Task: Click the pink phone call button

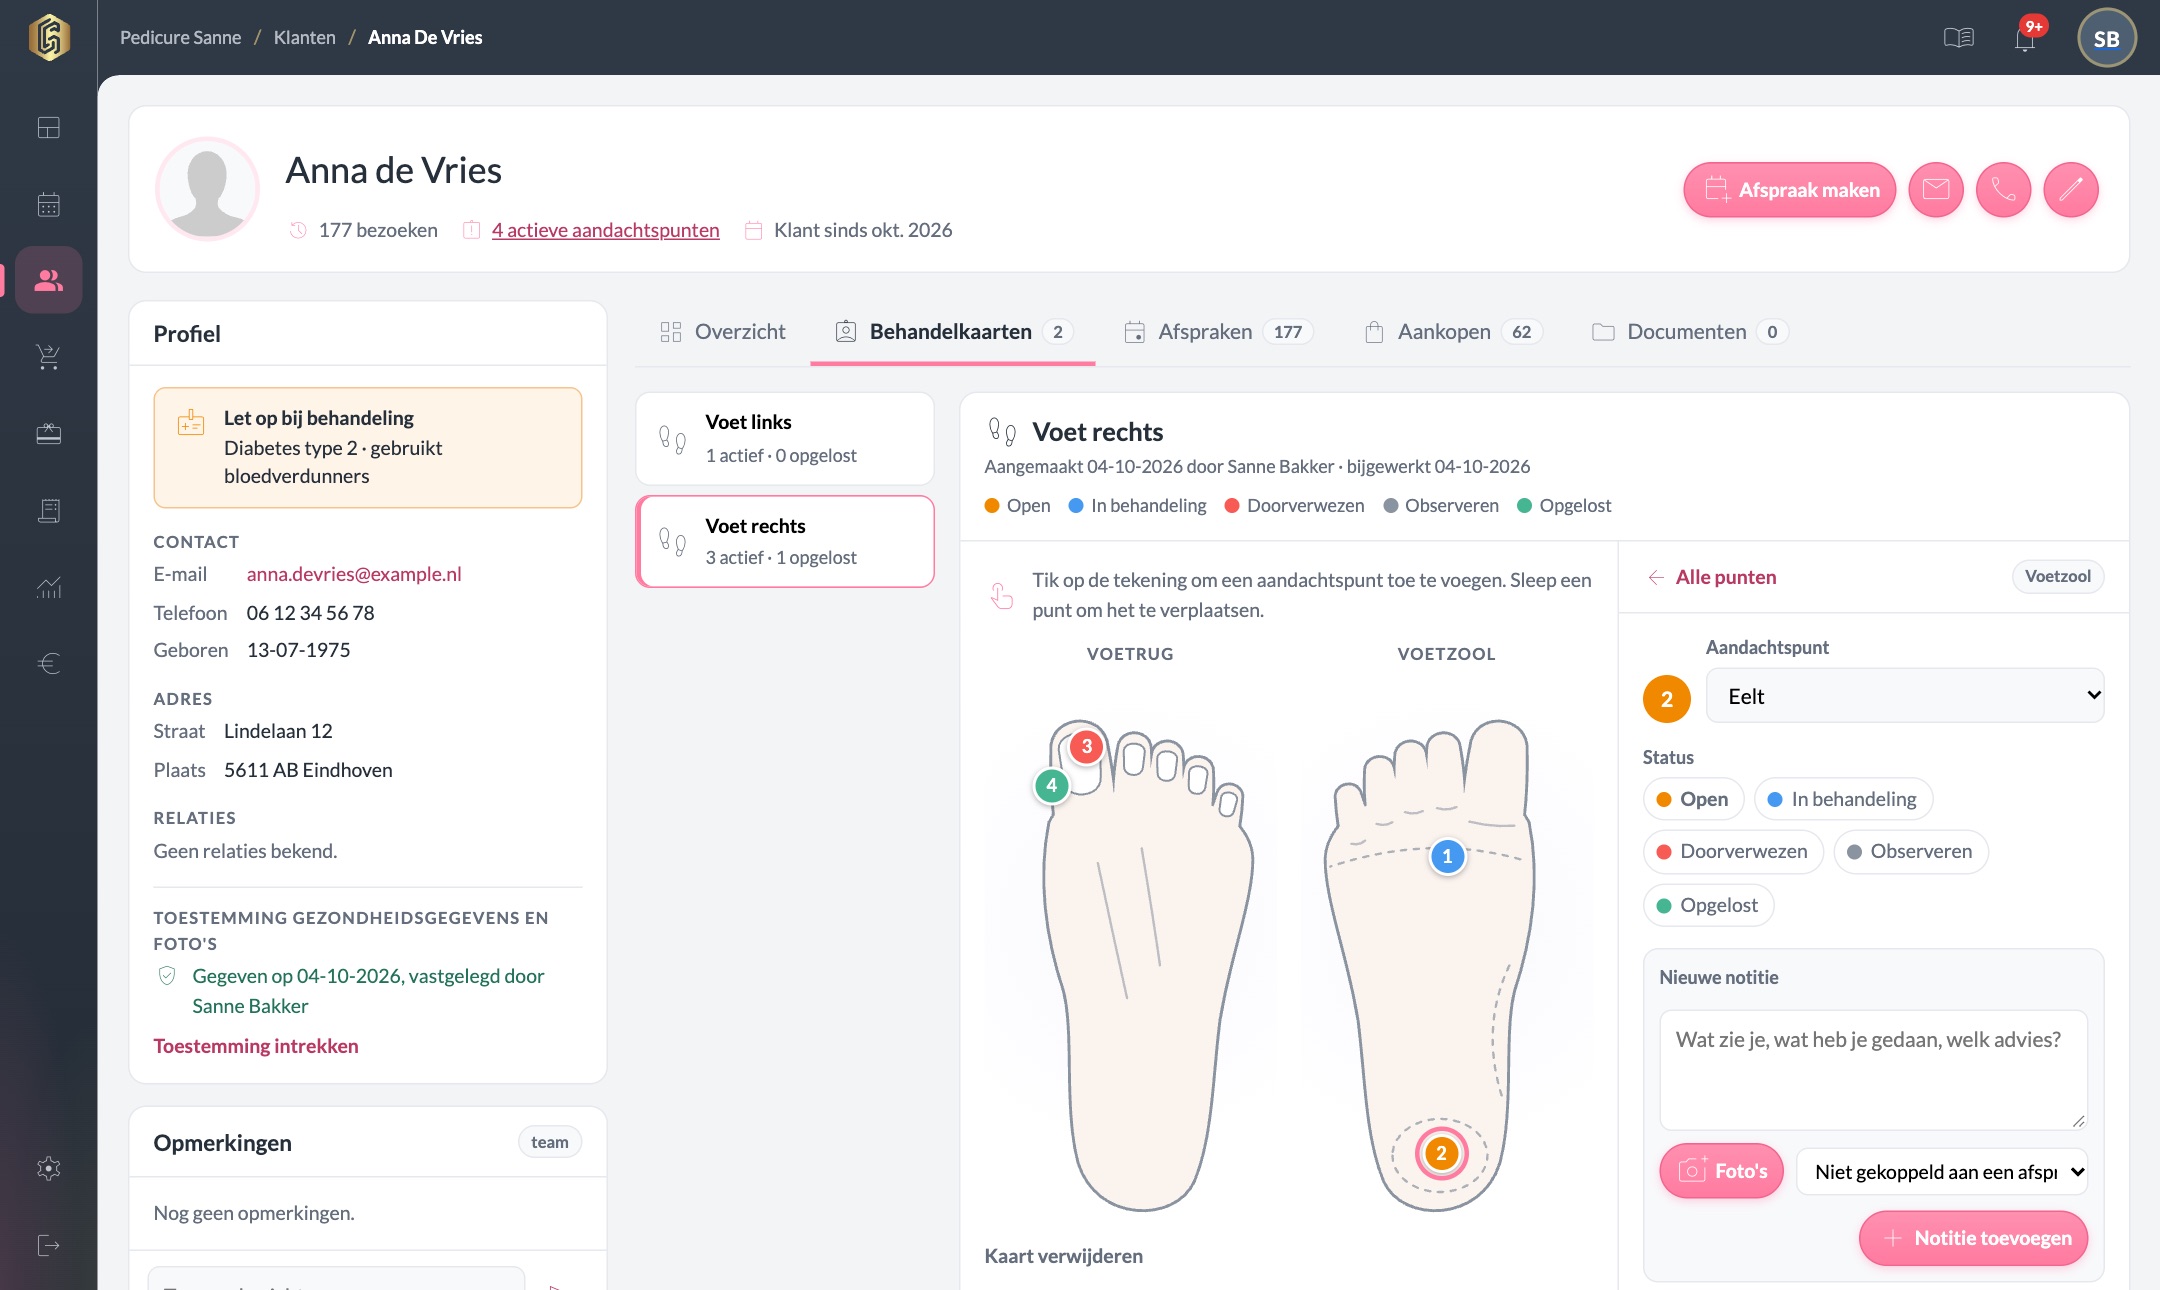Action: coord(2003,189)
